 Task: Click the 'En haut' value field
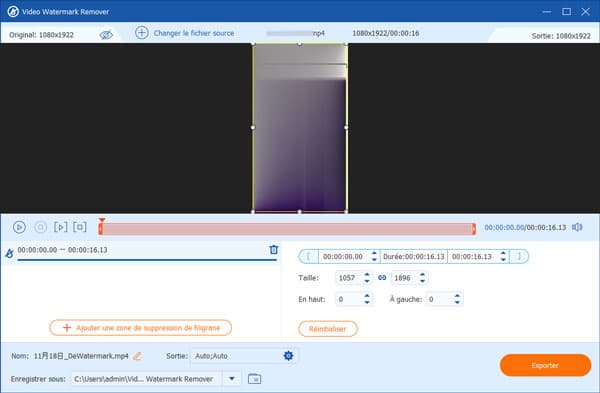(x=348, y=299)
